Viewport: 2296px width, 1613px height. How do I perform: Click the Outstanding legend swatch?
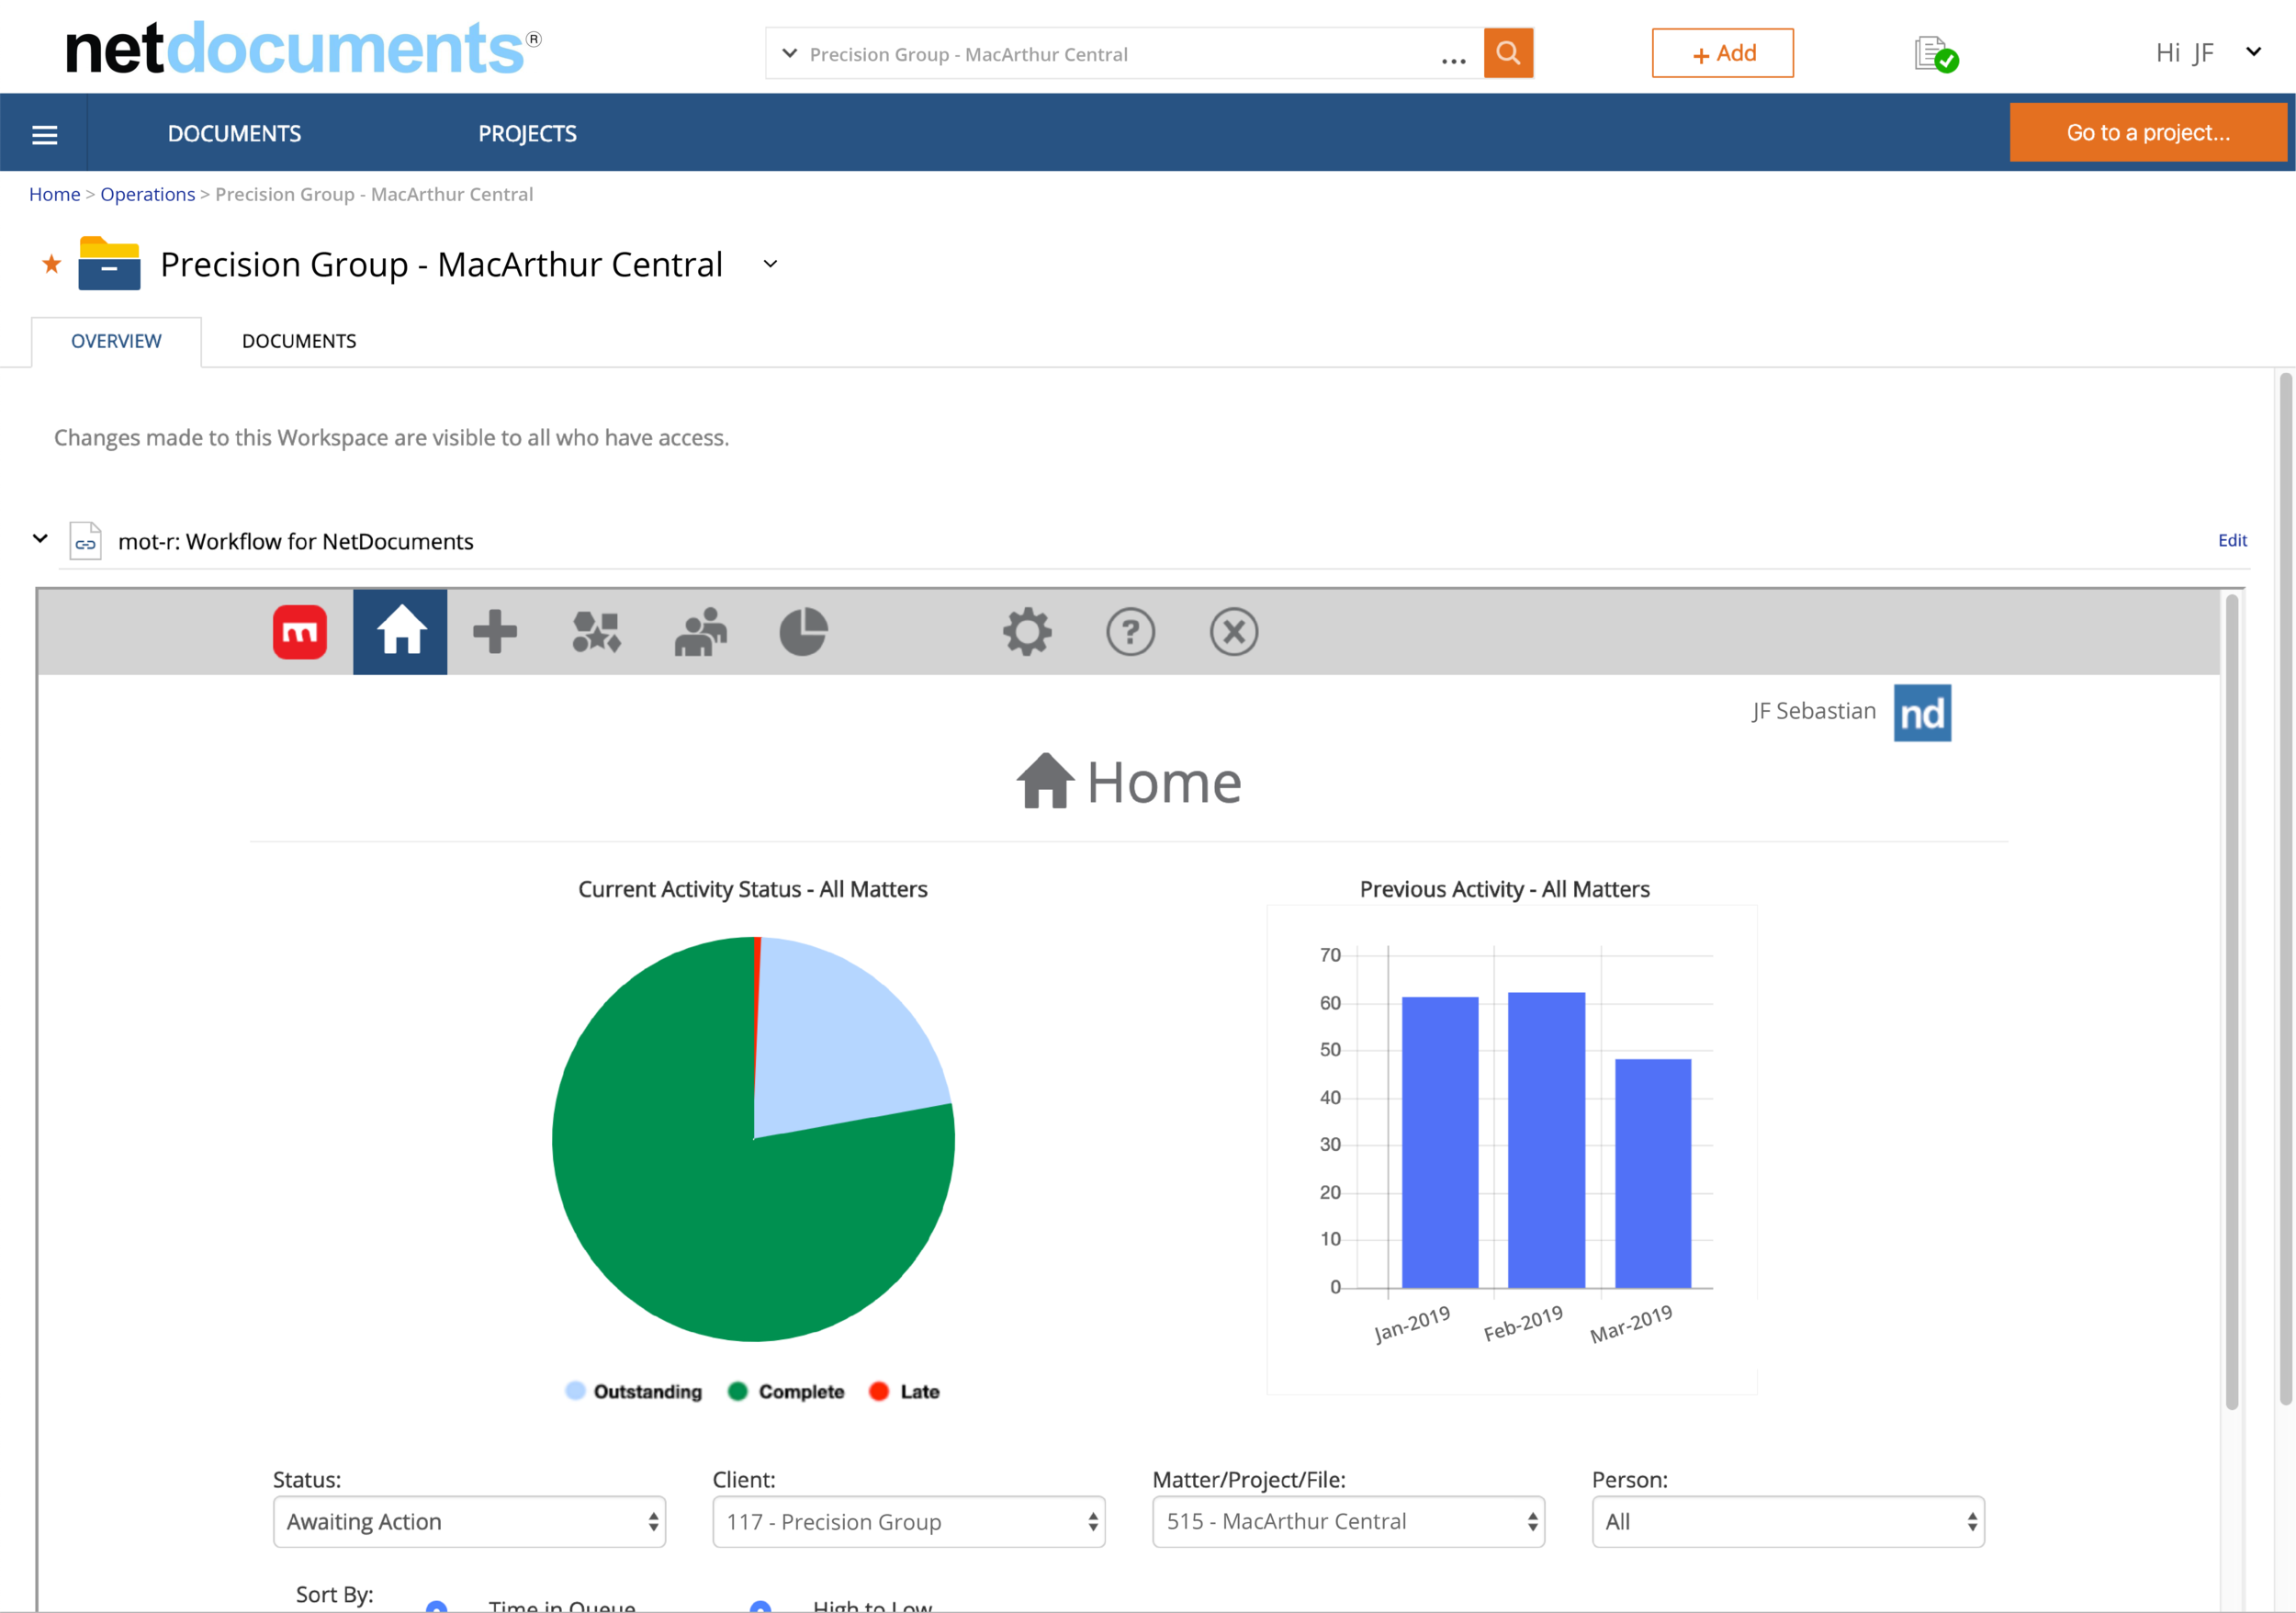tap(575, 1390)
